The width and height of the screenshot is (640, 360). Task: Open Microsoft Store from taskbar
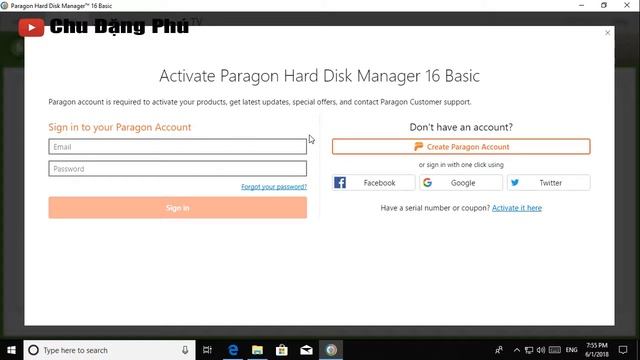282,350
